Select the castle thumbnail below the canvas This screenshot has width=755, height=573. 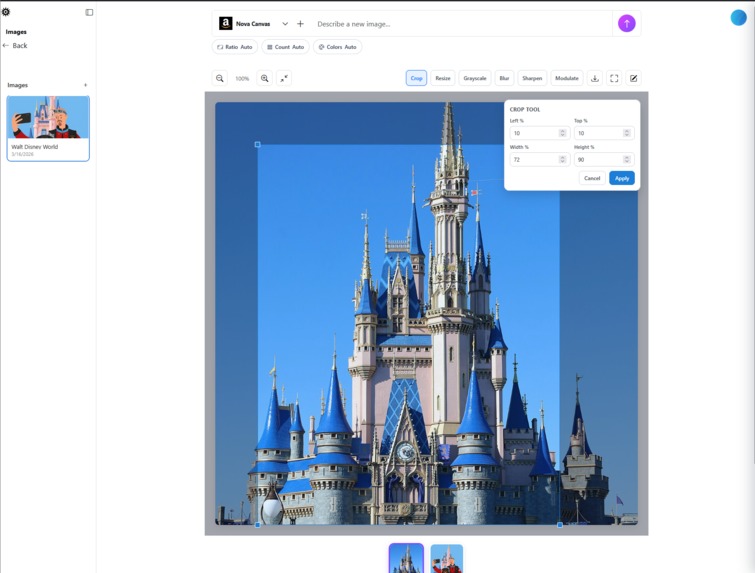pyautogui.click(x=406, y=559)
